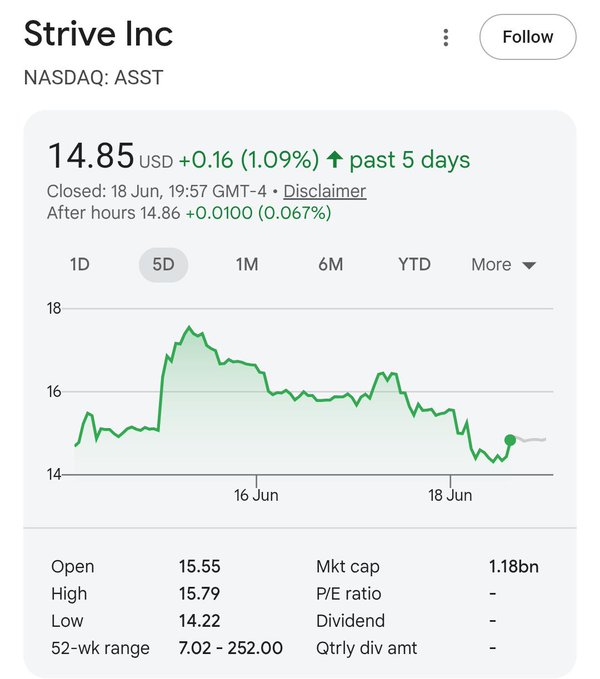Click the Open value 15.55
Screen dimensions: 600x679
[x=200, y=566]
